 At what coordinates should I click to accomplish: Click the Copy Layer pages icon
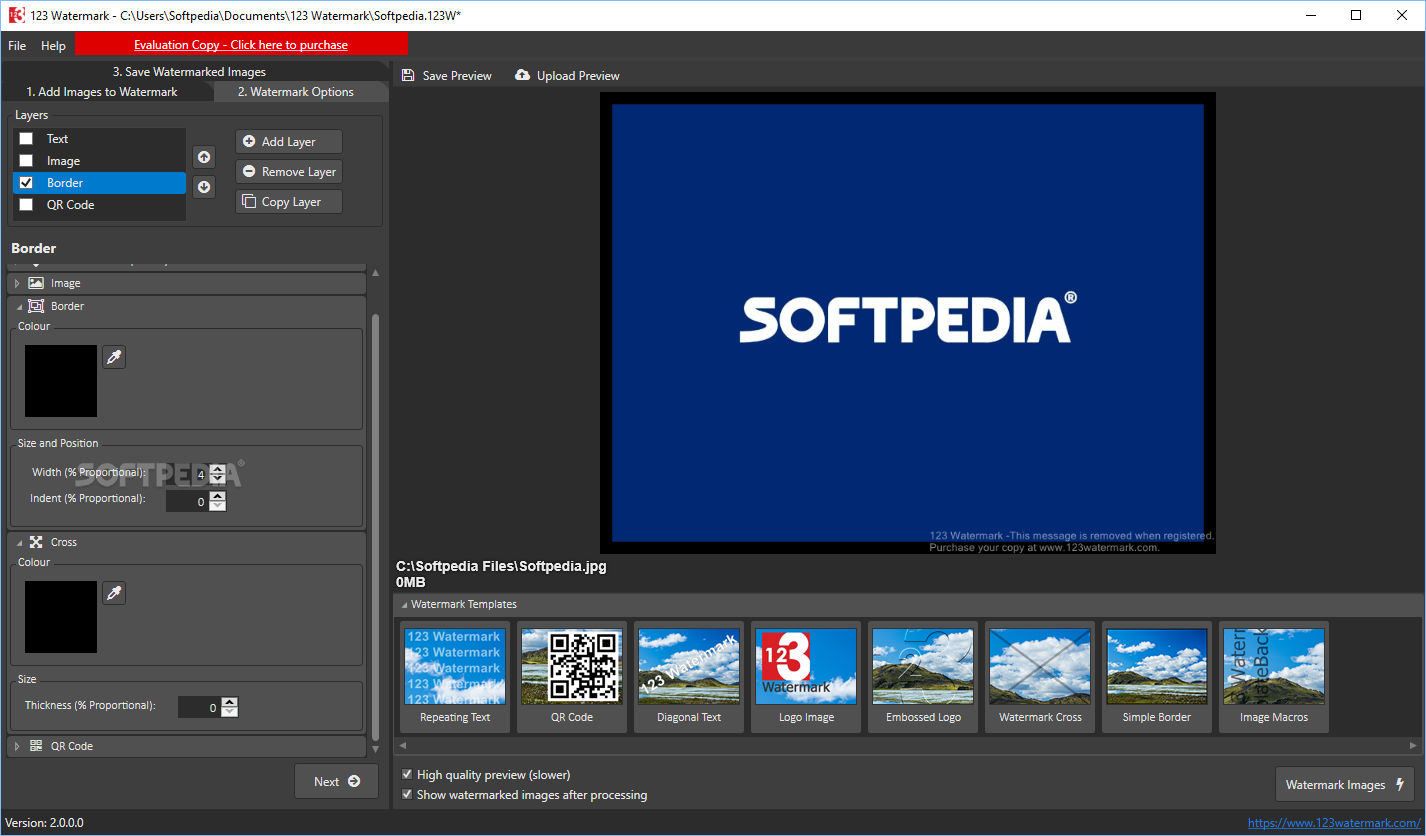click(249, 201)
